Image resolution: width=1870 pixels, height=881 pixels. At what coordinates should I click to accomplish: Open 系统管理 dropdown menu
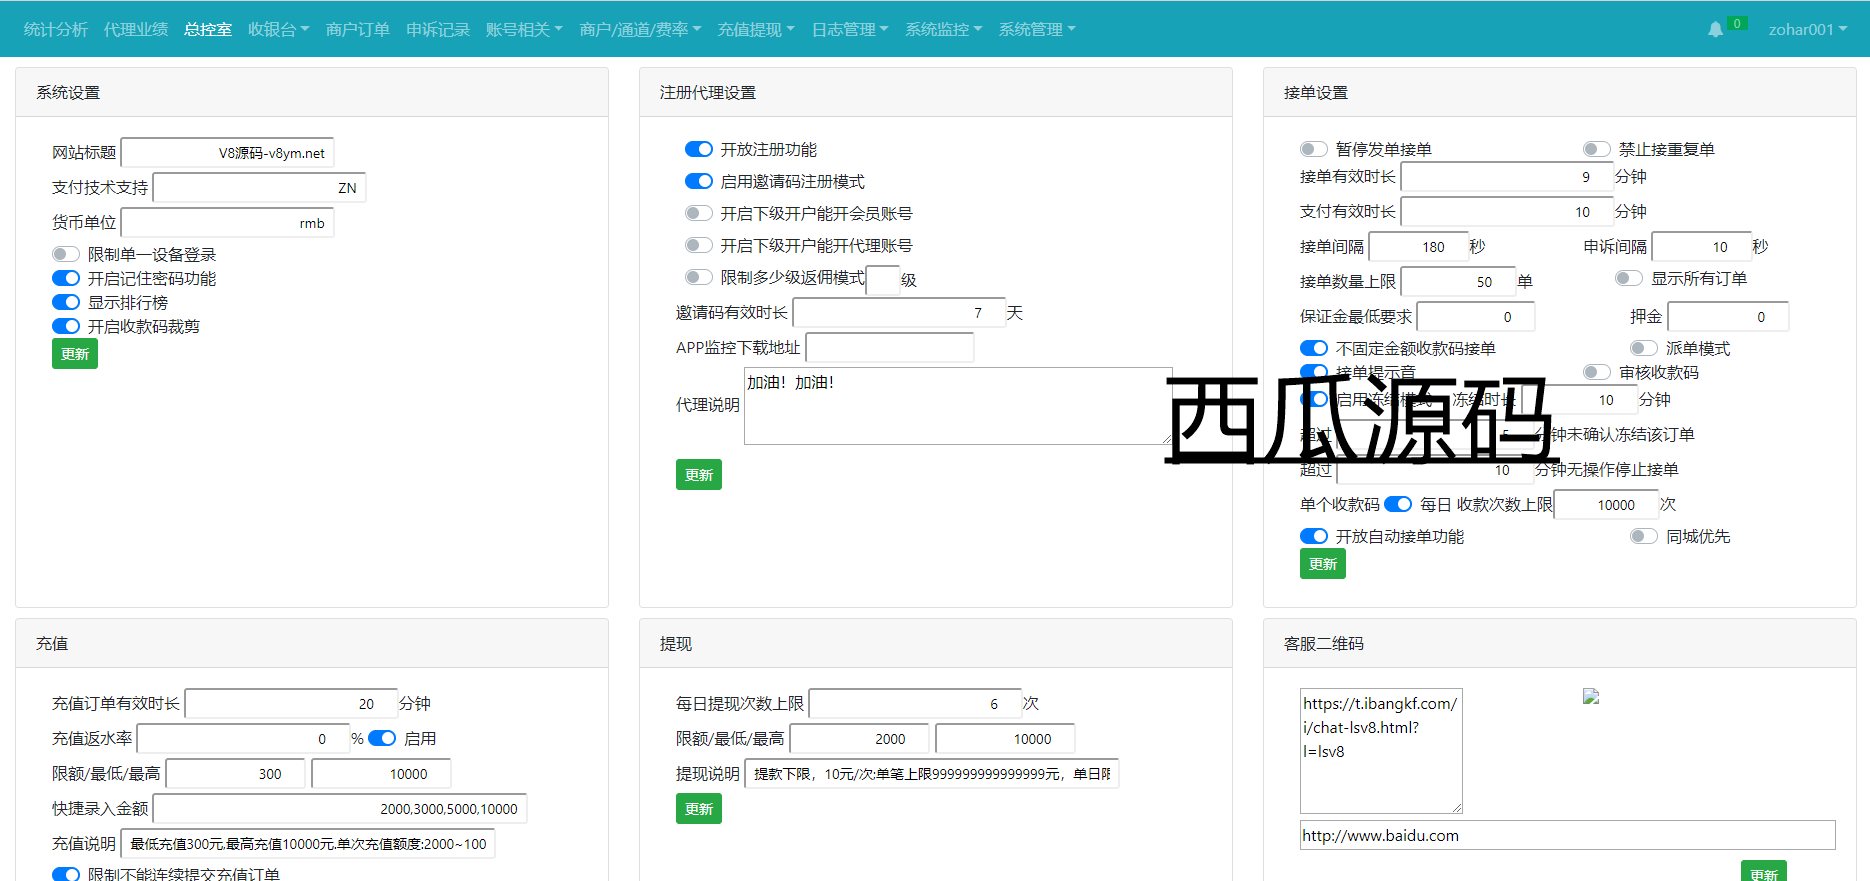[1037, 29]
